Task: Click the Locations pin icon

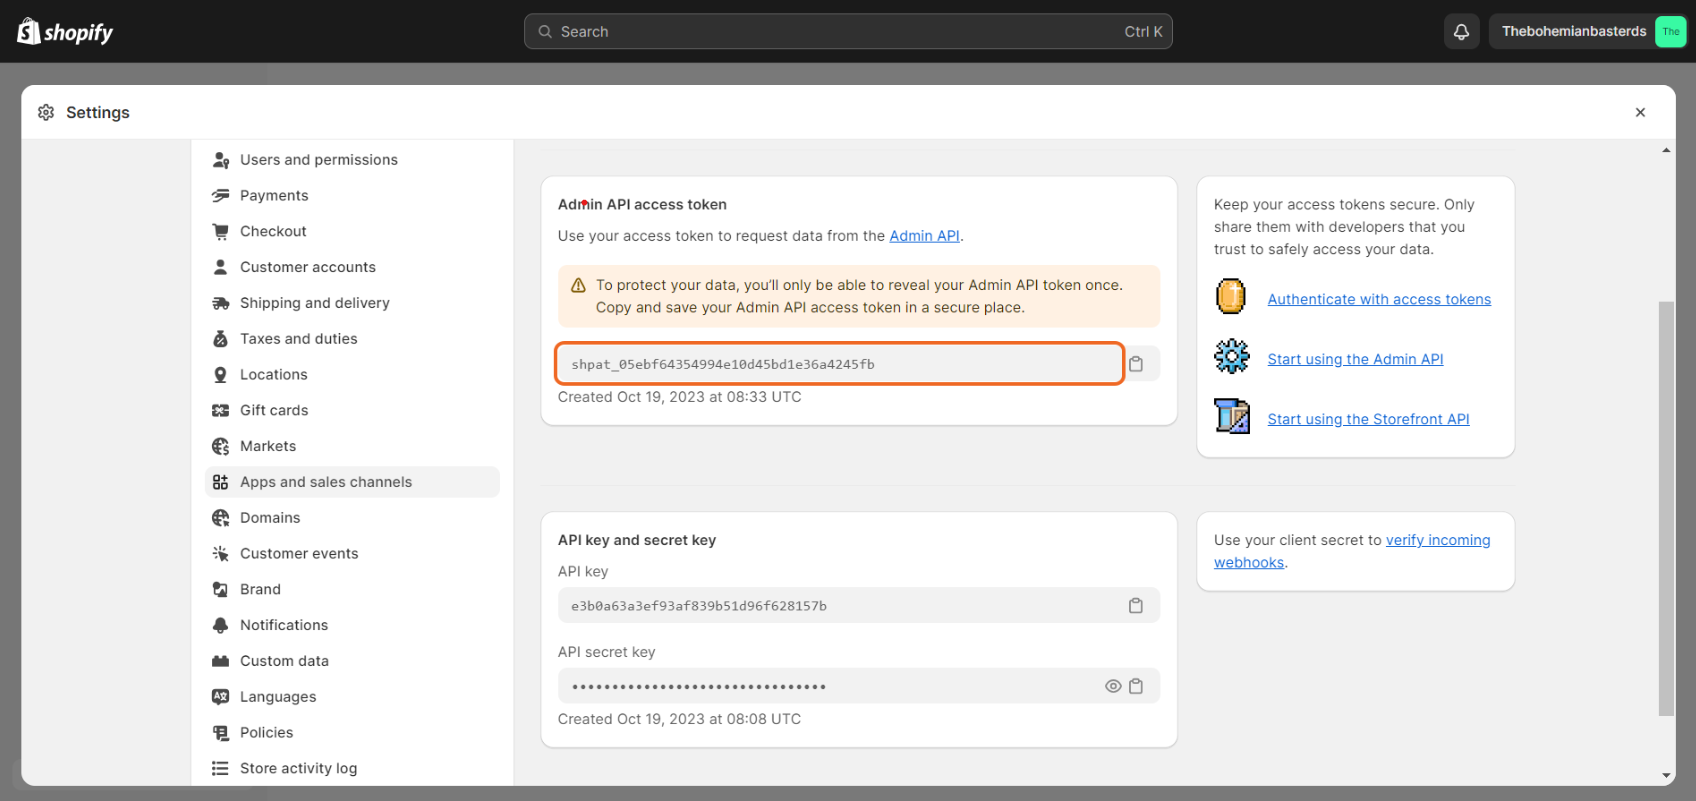Action: (x=221, y=375)
